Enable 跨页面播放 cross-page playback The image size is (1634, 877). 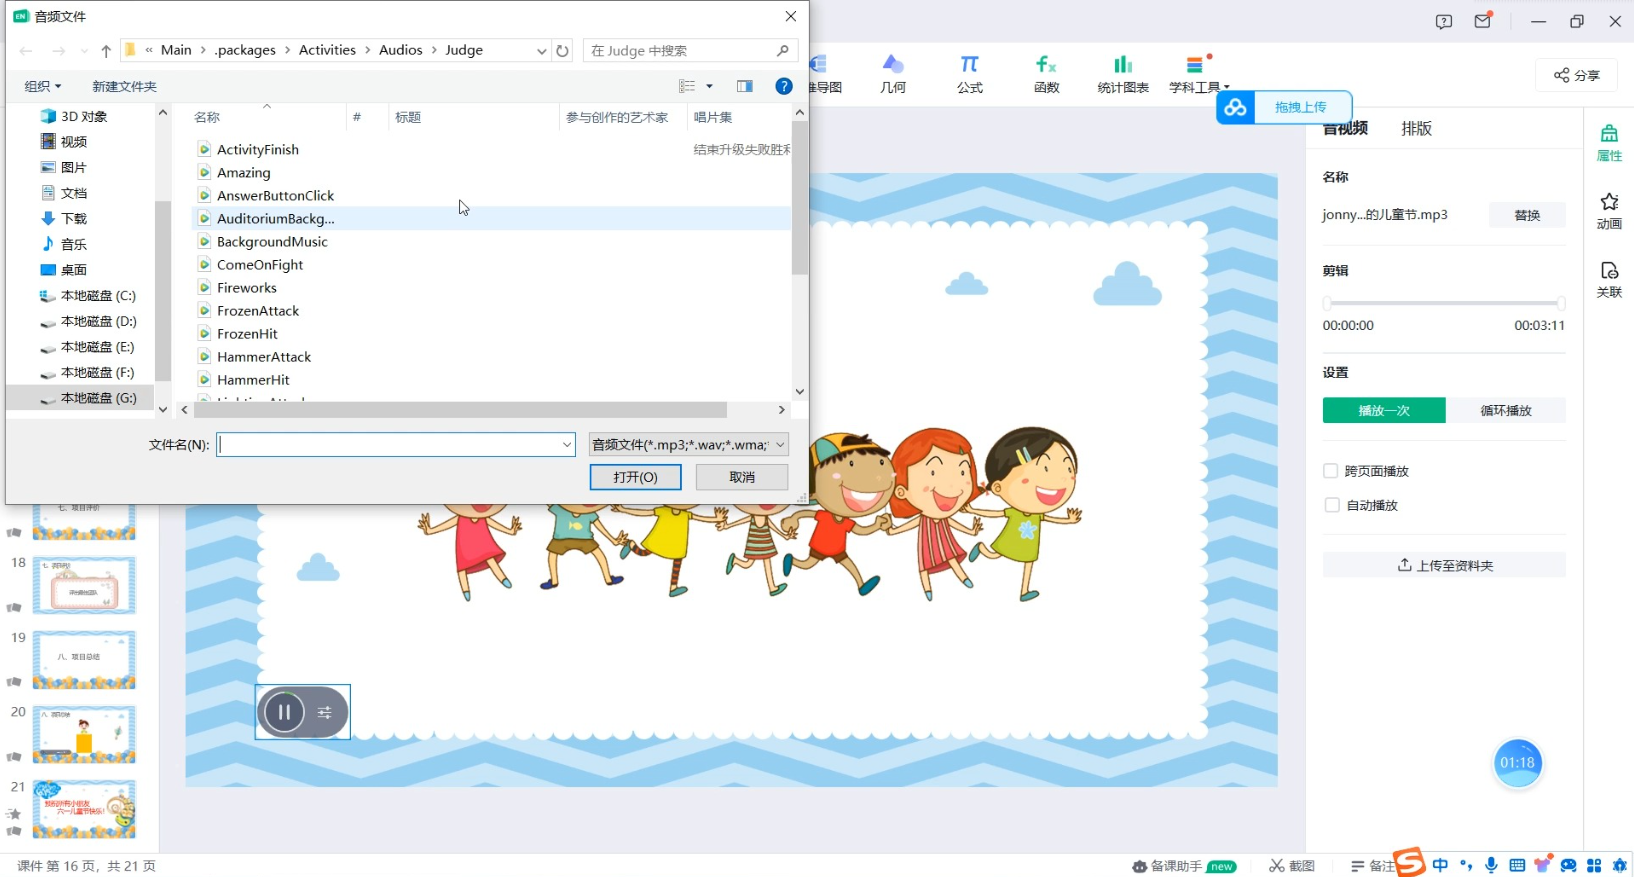click(x=1331, y=471)
